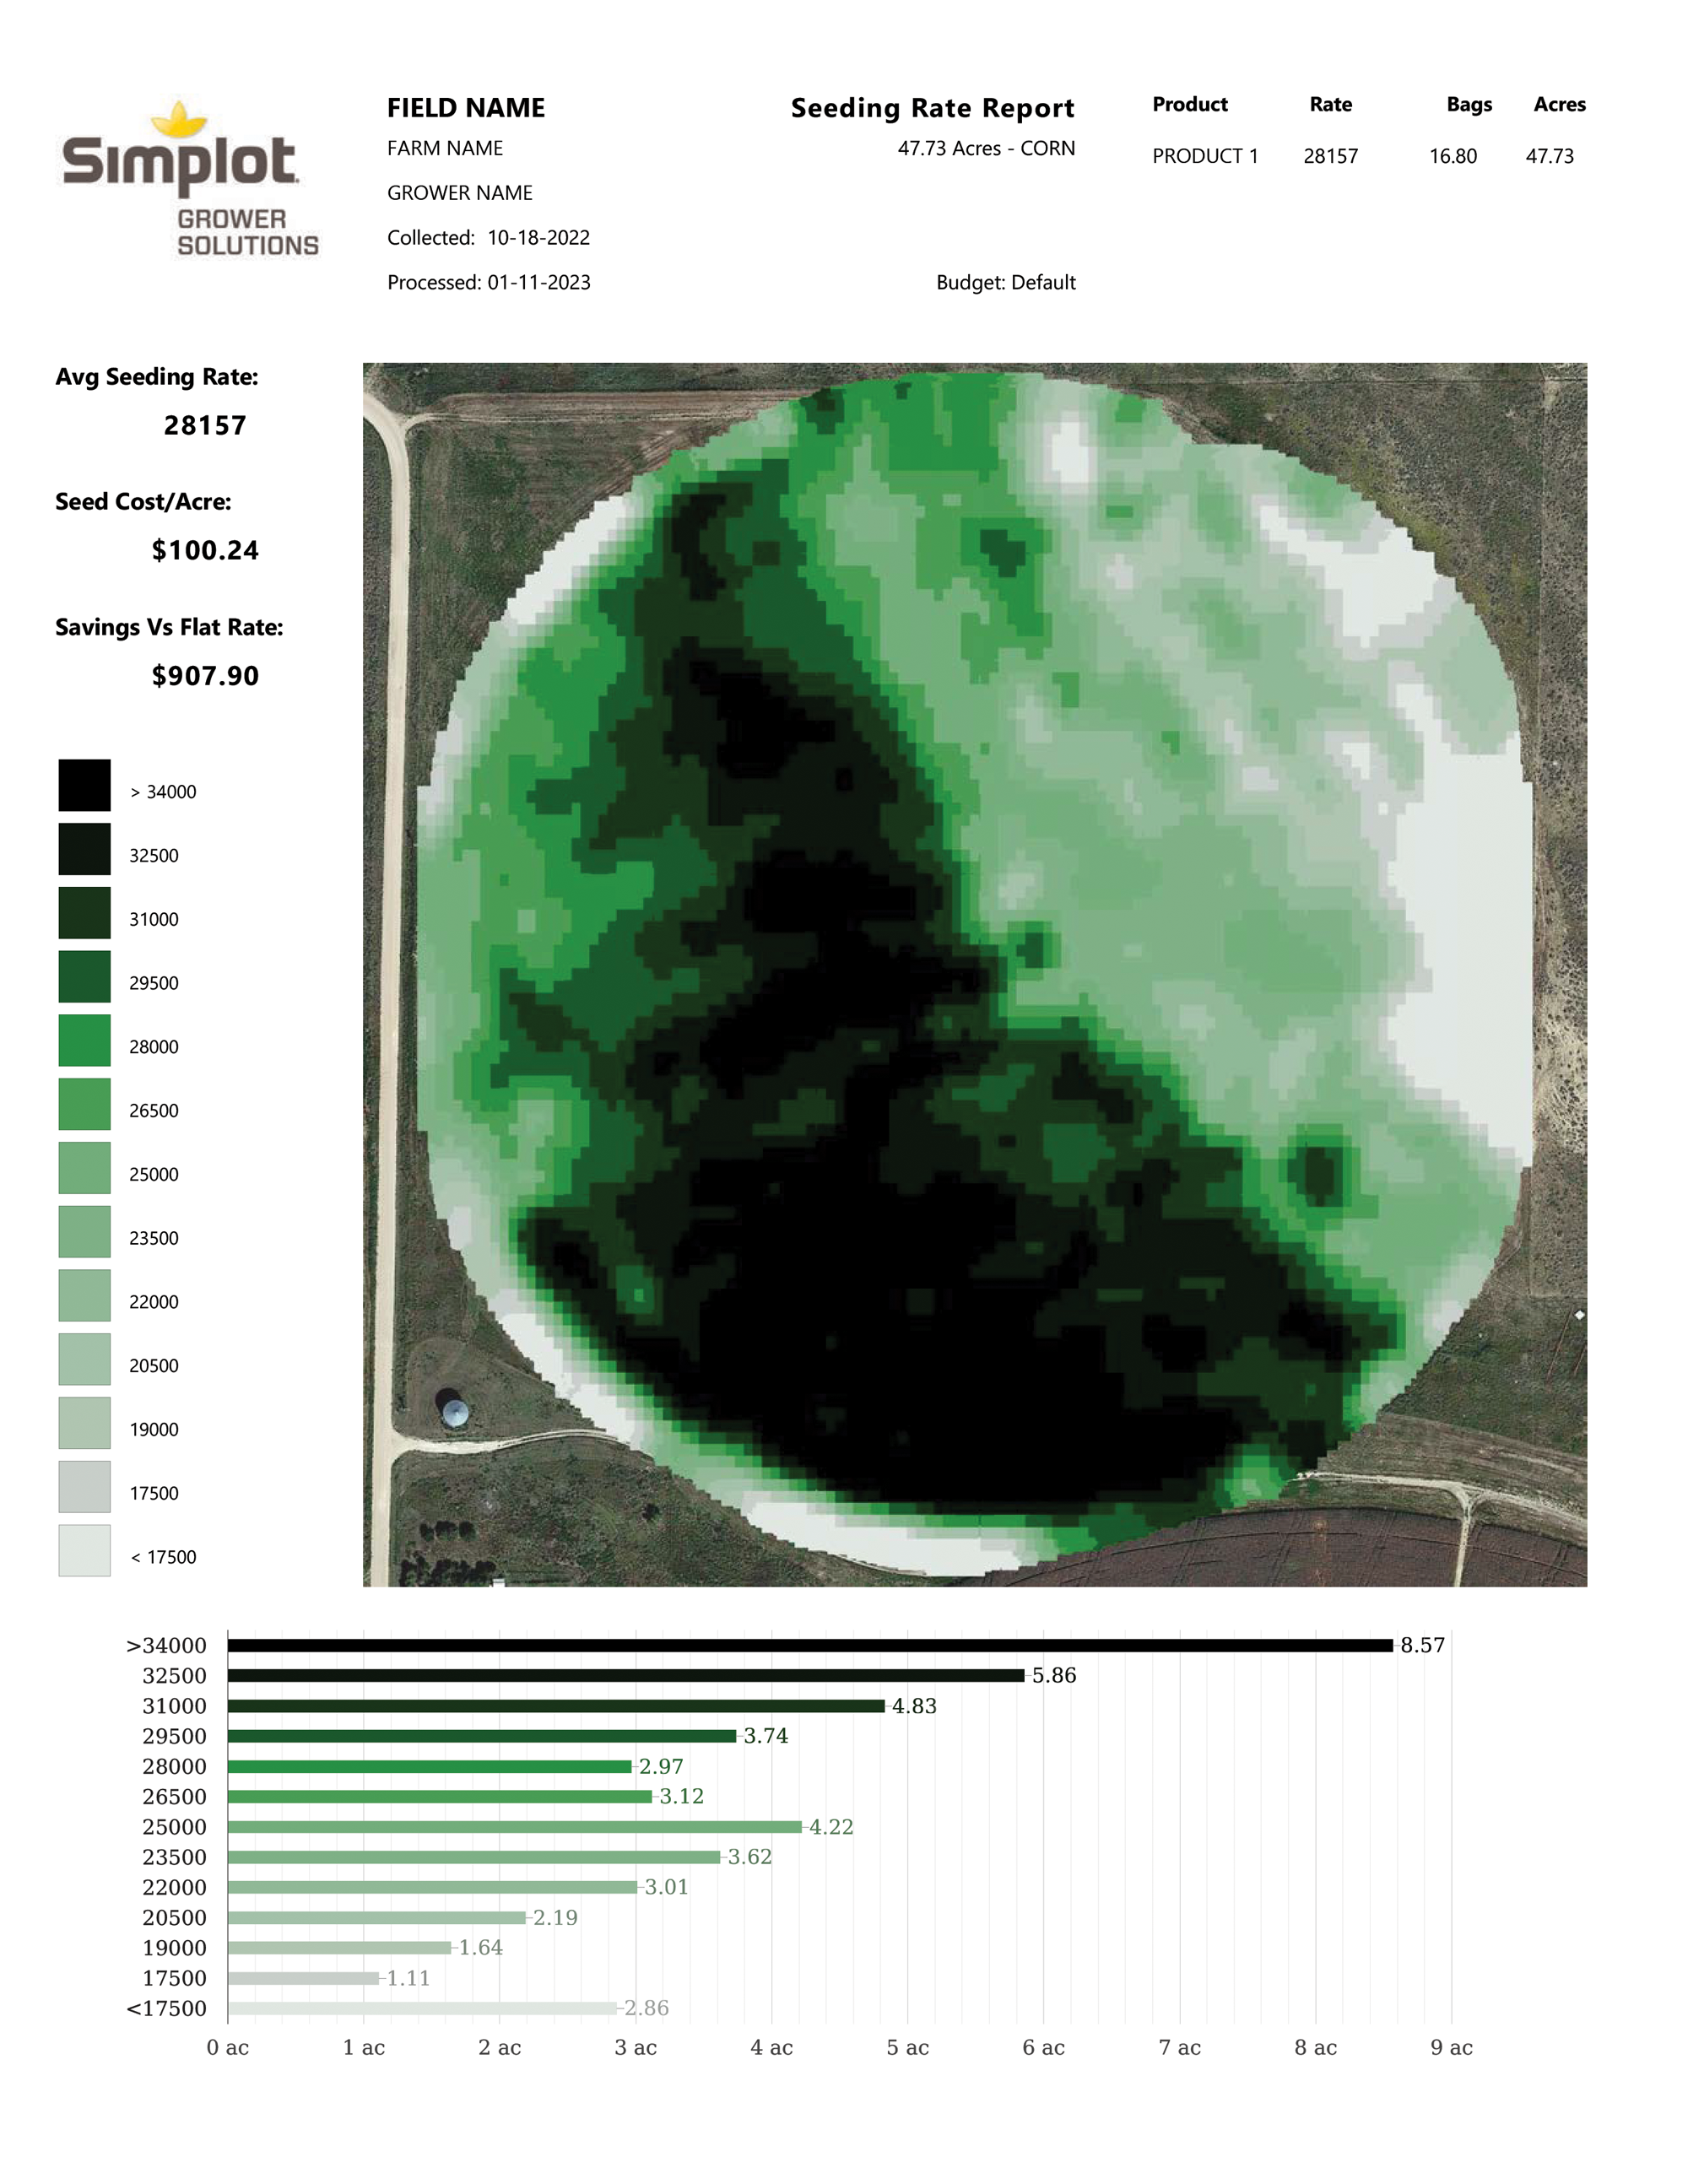Click the Seed Cost/Acre $100.24 value
This screenshot has height=2184, width=1688.
point(205,551)
